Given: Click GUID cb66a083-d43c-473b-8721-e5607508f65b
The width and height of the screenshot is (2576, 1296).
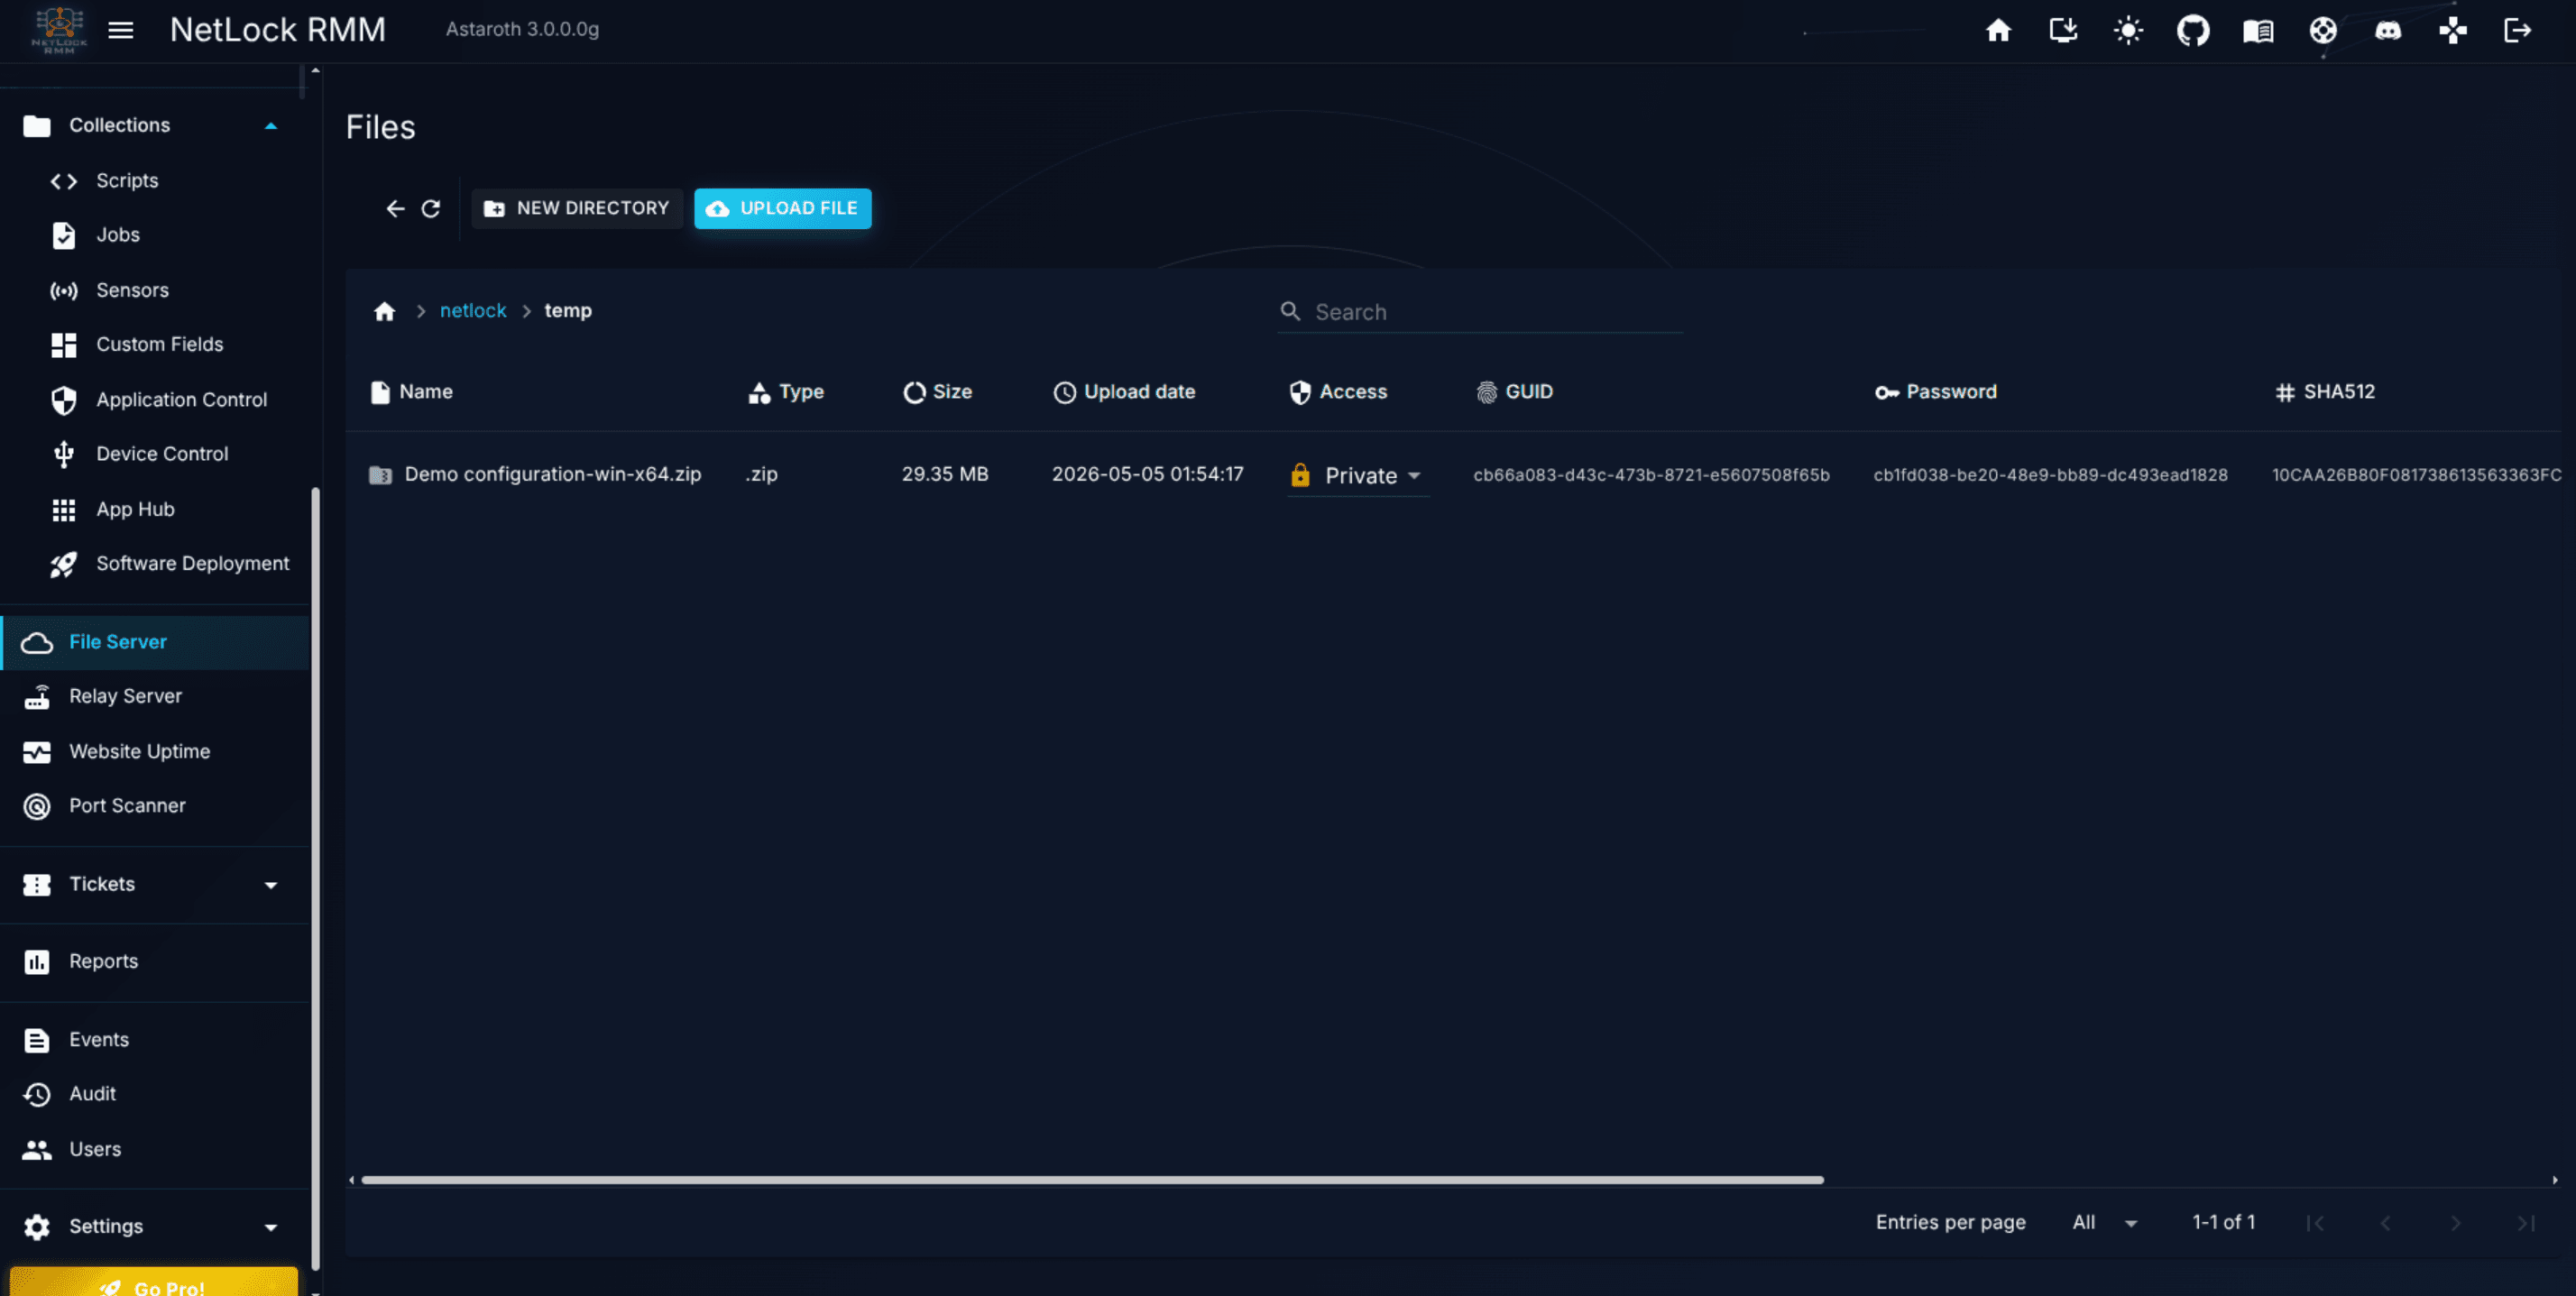Looking at the screenshot, I should click(1651, 475).
